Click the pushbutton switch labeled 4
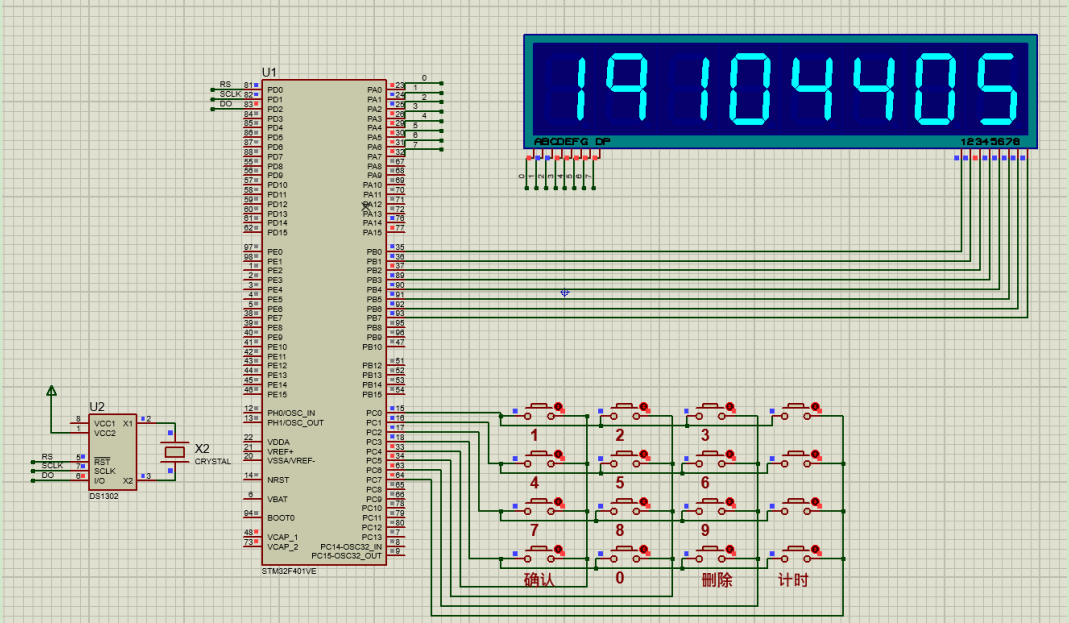 point(541,459)
